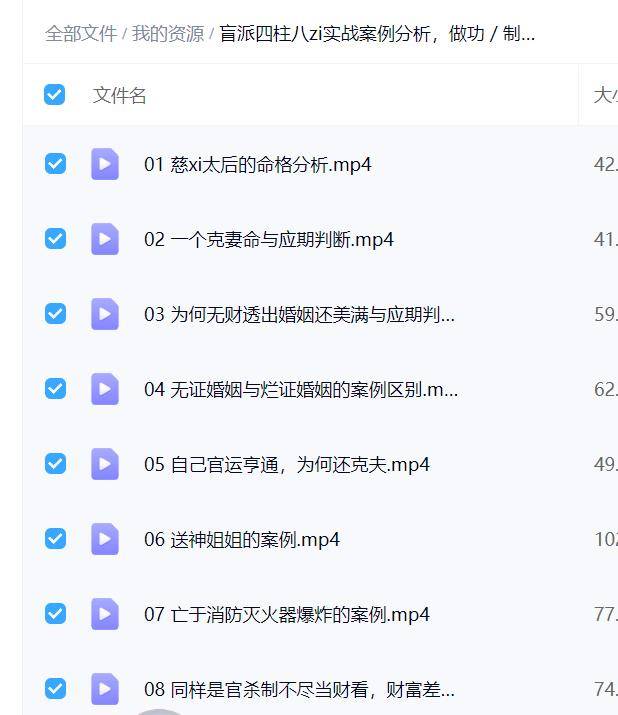Click video file icon of the 03 file
This screenshot has width=618, height=715.
[105, 314]
